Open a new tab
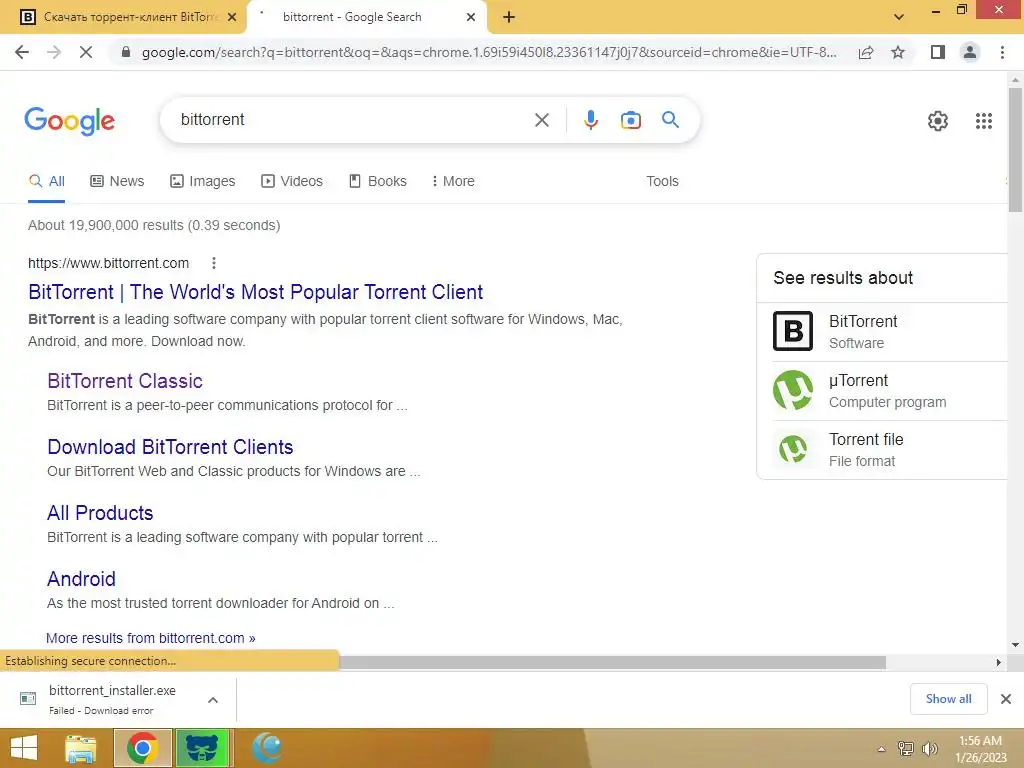 tap(509, 17)
